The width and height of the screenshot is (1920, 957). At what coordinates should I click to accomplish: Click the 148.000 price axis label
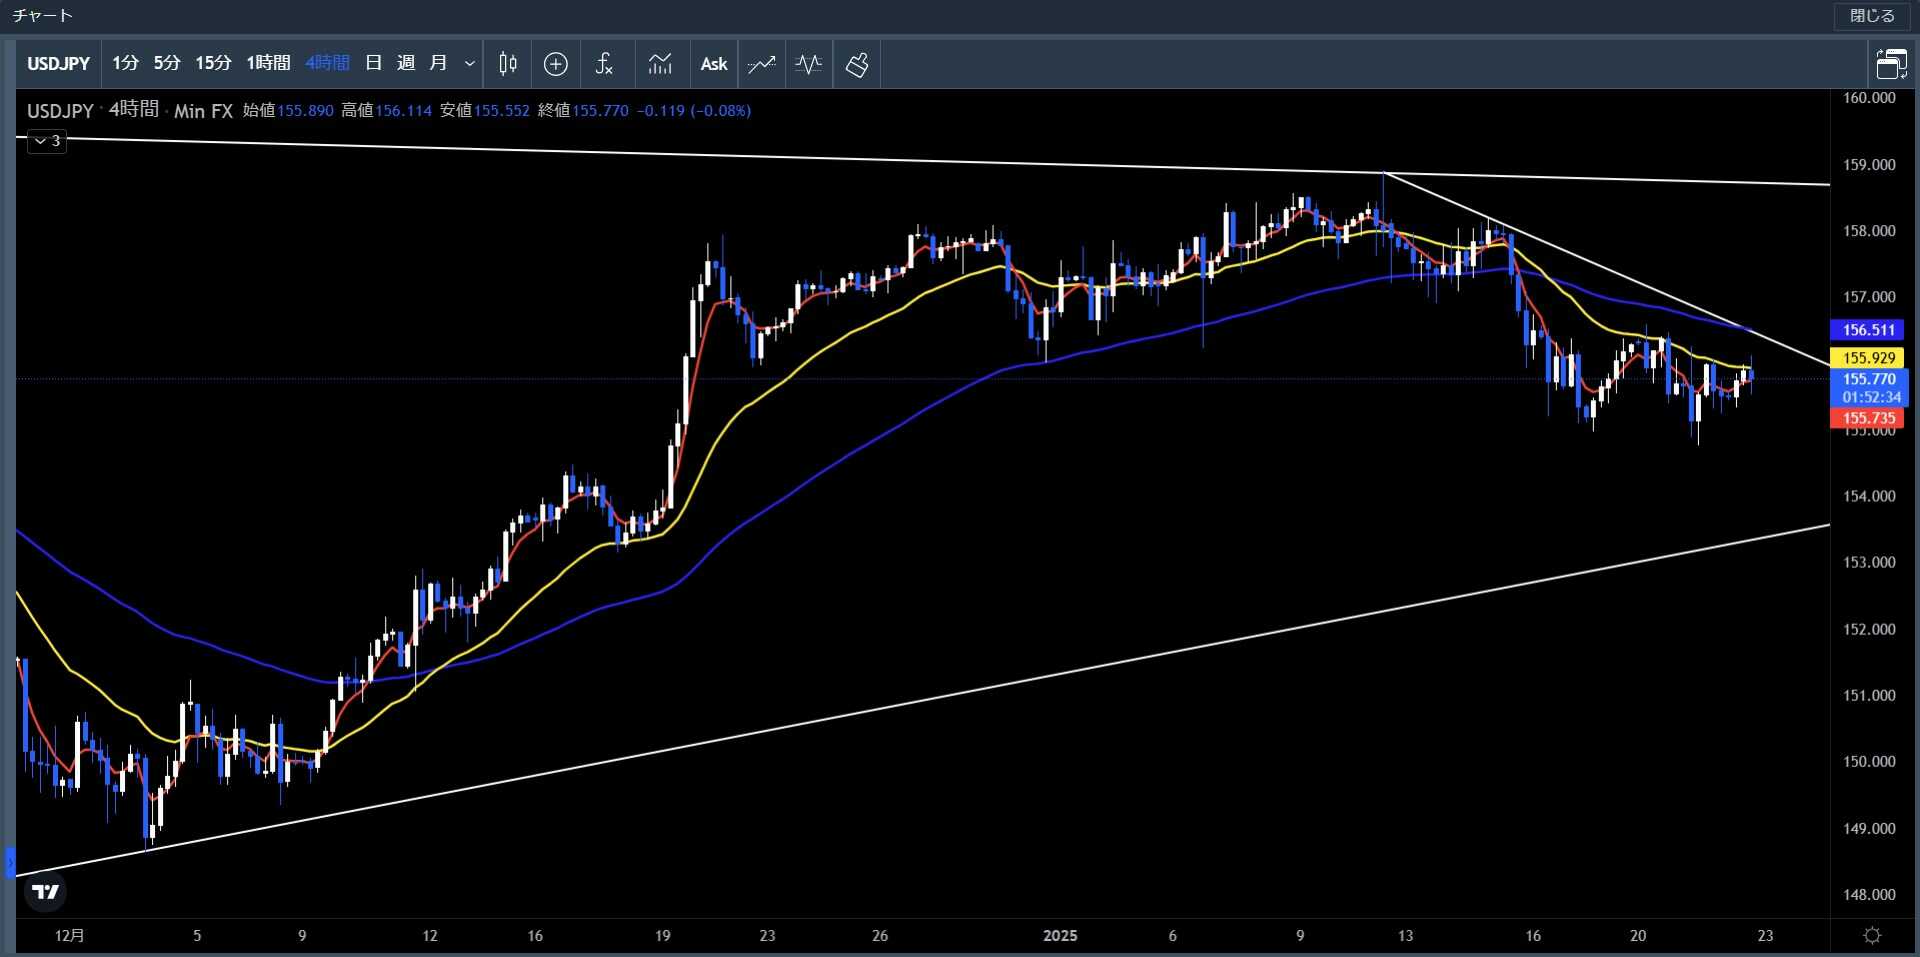tap(1869, 894)
